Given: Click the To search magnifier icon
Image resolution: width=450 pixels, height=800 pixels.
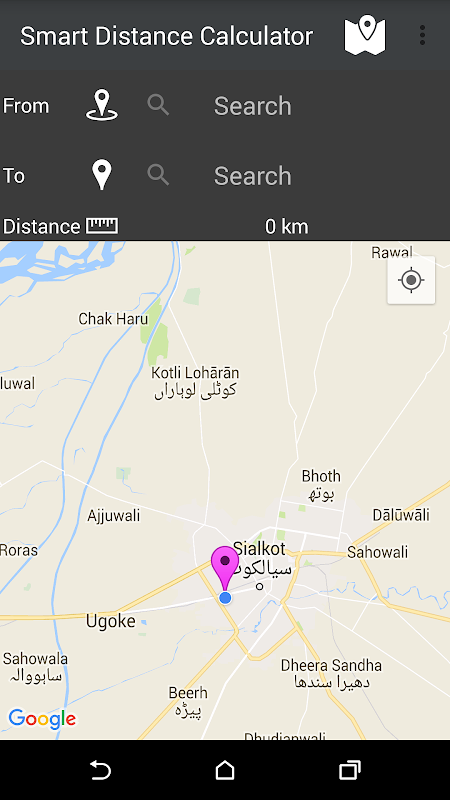Looking at the screenshot, I should coord(158,175).
